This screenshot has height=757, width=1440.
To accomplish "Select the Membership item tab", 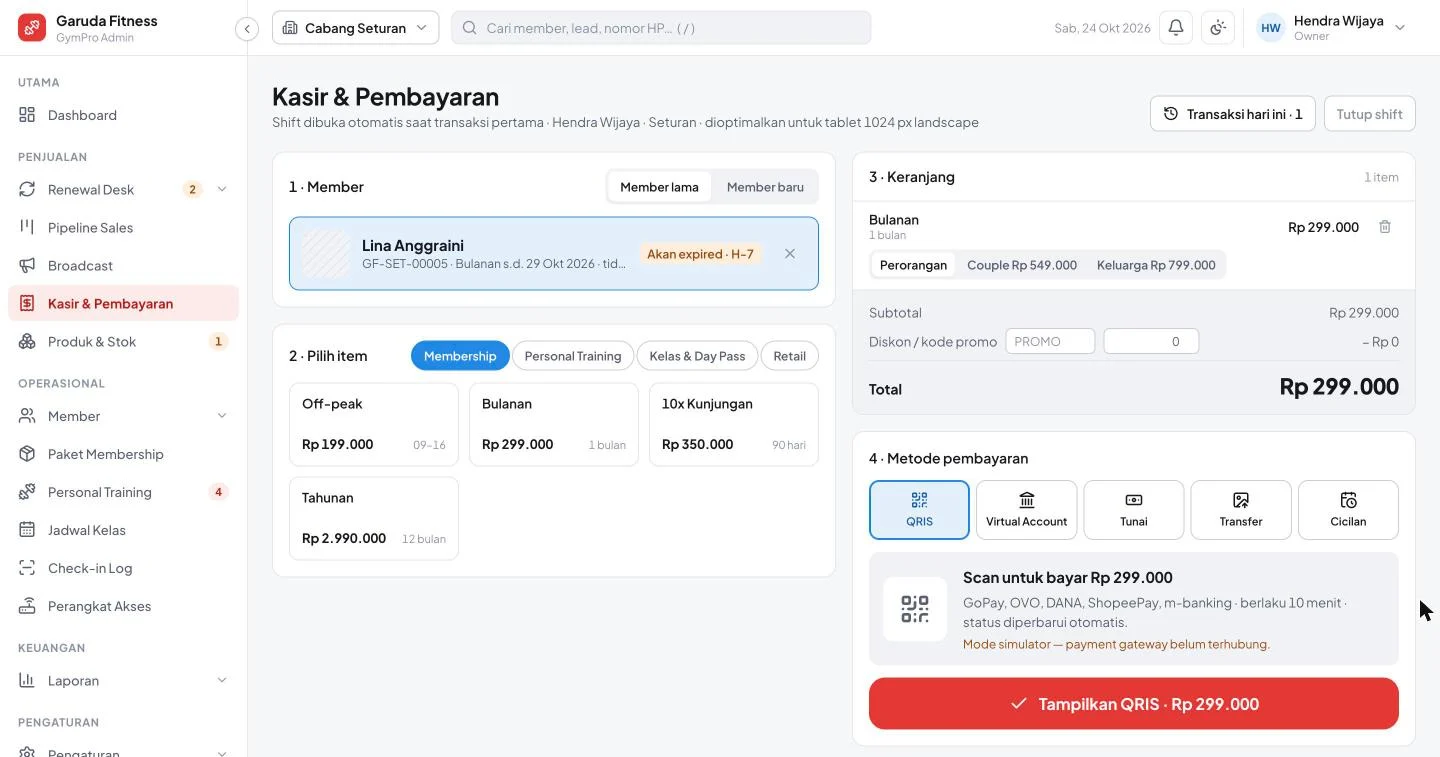I will pos(460,356).
